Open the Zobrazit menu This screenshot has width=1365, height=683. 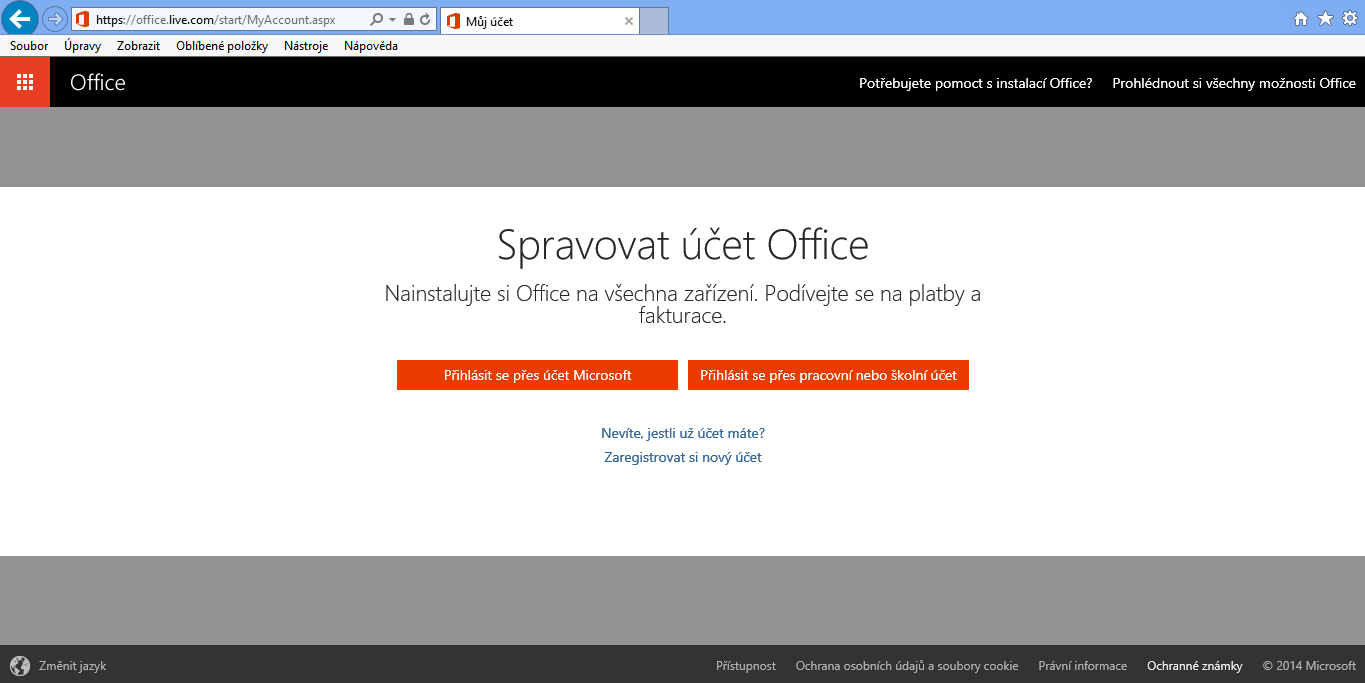tap(138, 46)
